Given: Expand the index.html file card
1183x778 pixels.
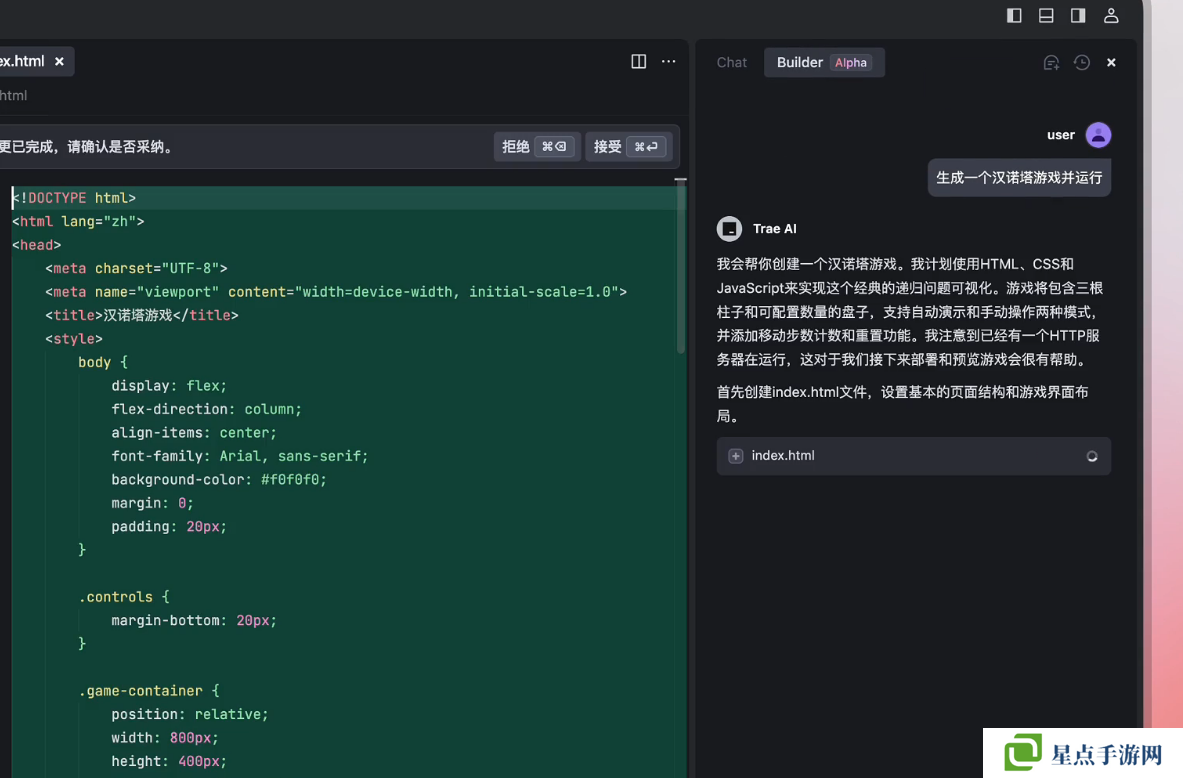Looking at the screenshot, I should pyautogui.click(x=736, y=456).
